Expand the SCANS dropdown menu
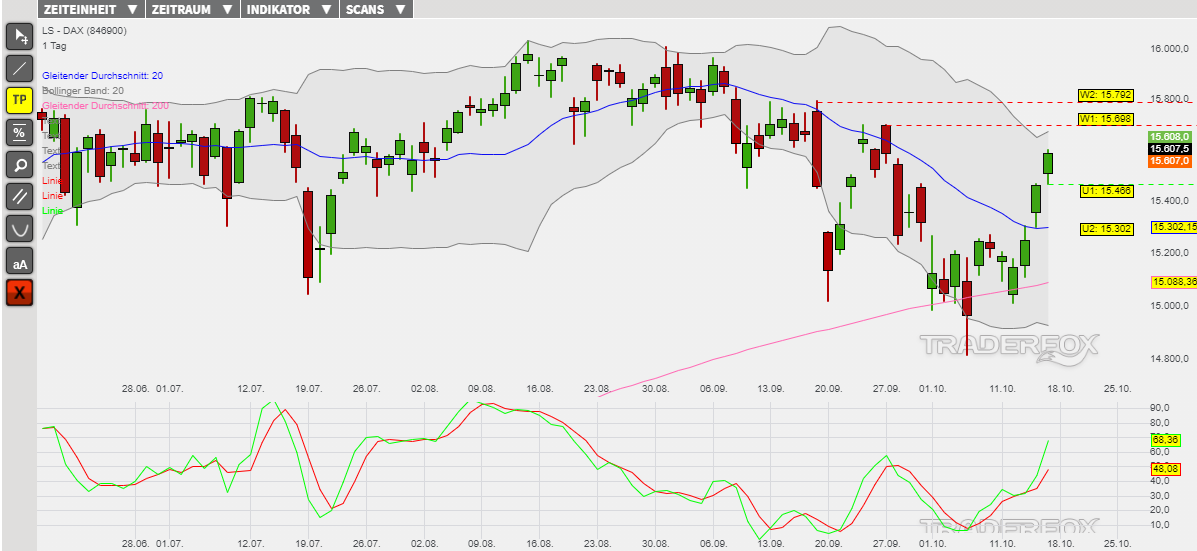Screen dimensions: 1197x551 376,9
